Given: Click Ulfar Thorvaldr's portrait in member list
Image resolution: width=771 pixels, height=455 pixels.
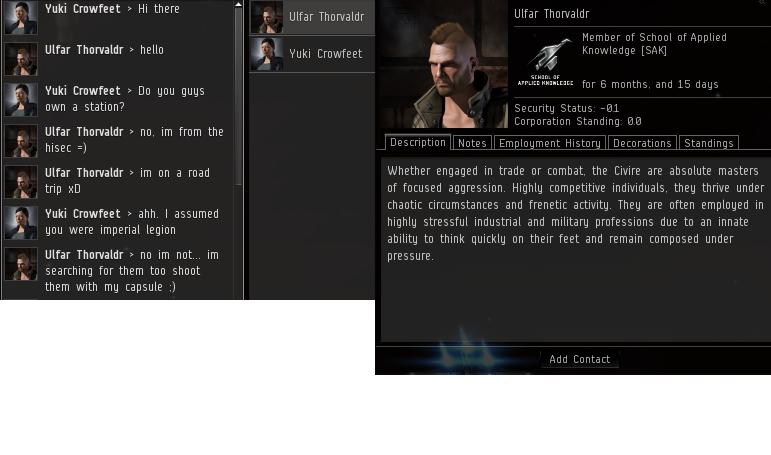Looking at the screenshot, I should click(x=267, y=17).
